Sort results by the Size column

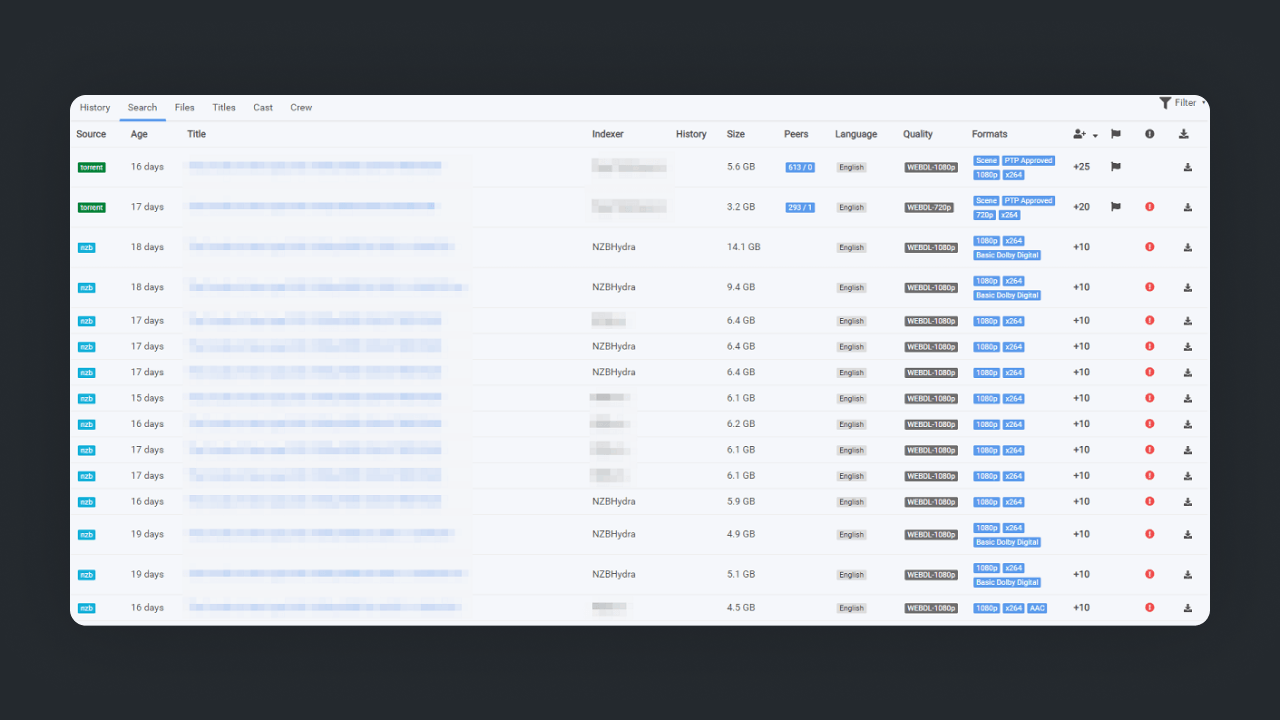pyautogui.click(x=736, y=134)
